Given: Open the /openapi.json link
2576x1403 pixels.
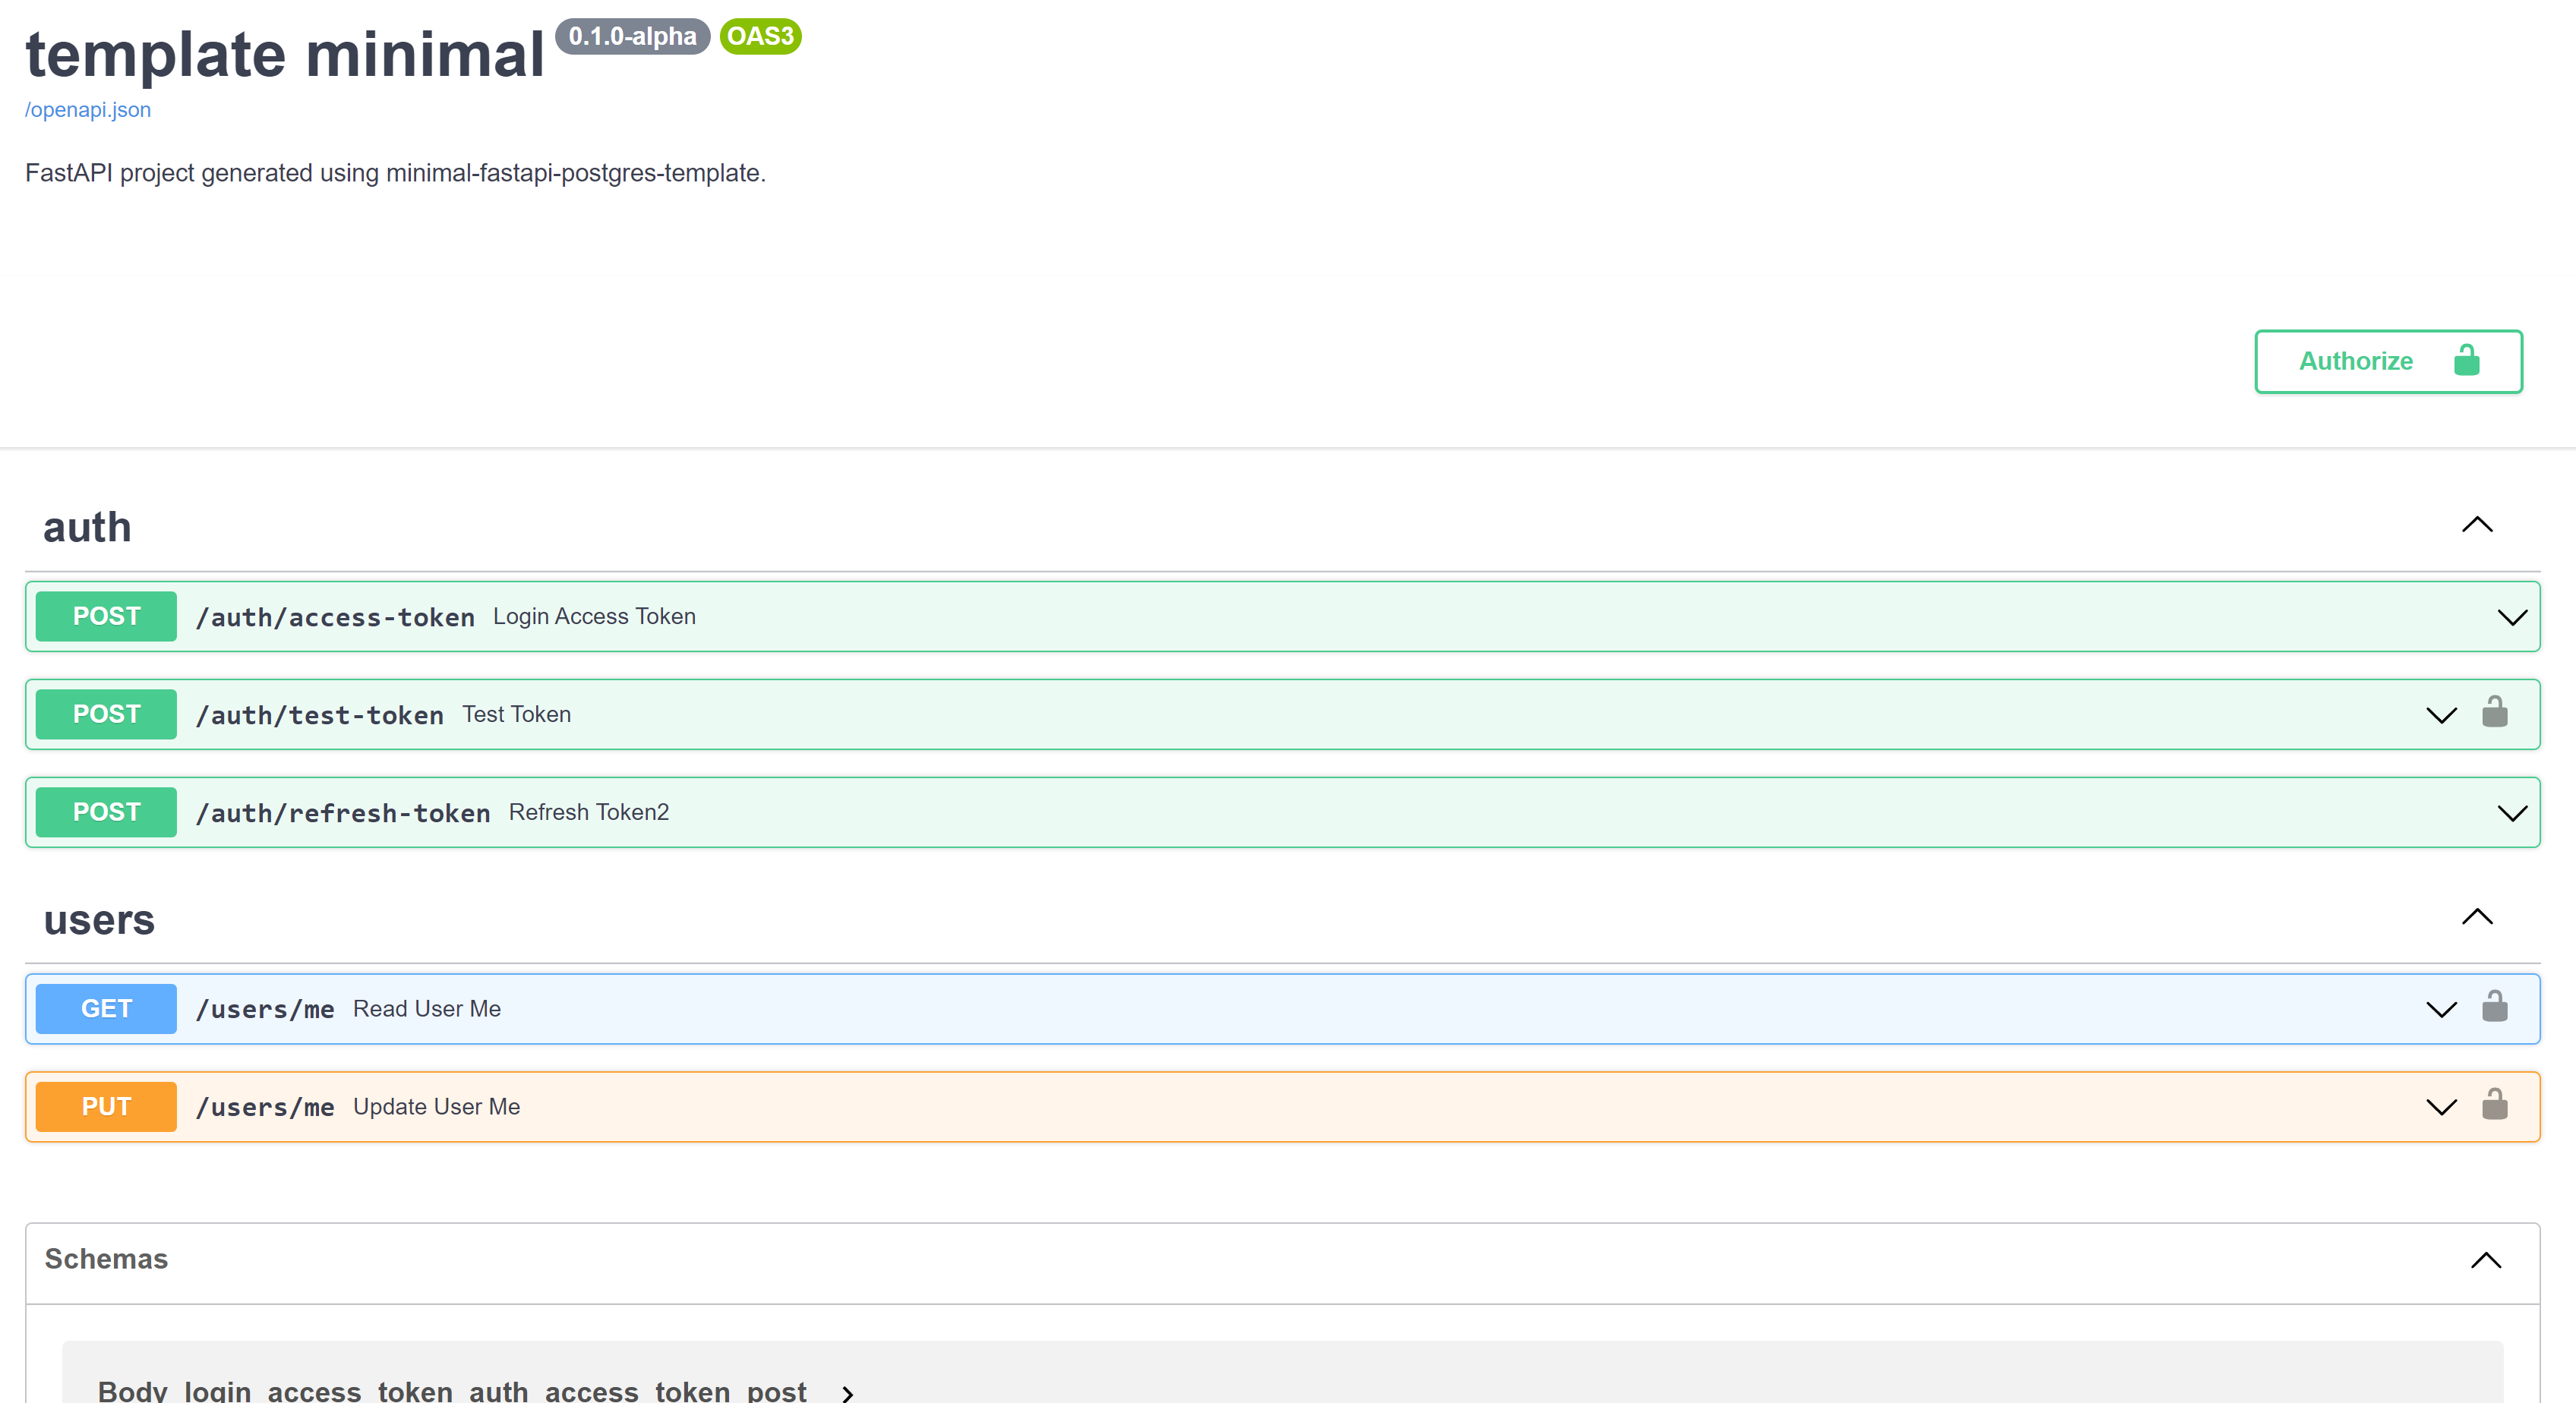Looking at the screenshot, I should point(88,110).
